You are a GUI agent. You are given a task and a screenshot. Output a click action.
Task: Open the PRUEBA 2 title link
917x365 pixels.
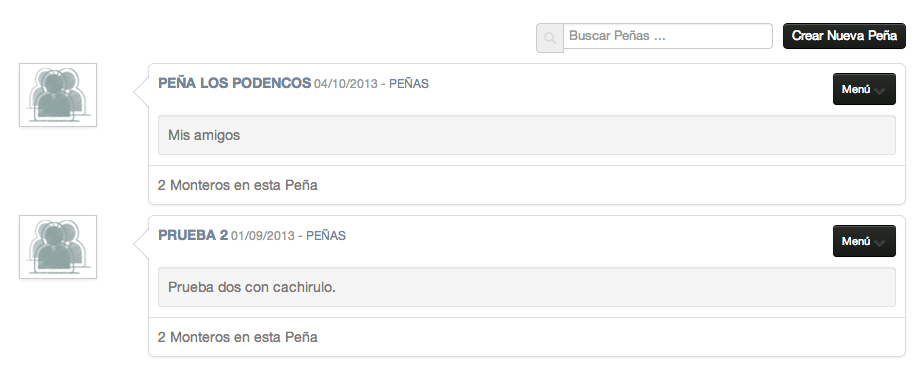[193, 235]
